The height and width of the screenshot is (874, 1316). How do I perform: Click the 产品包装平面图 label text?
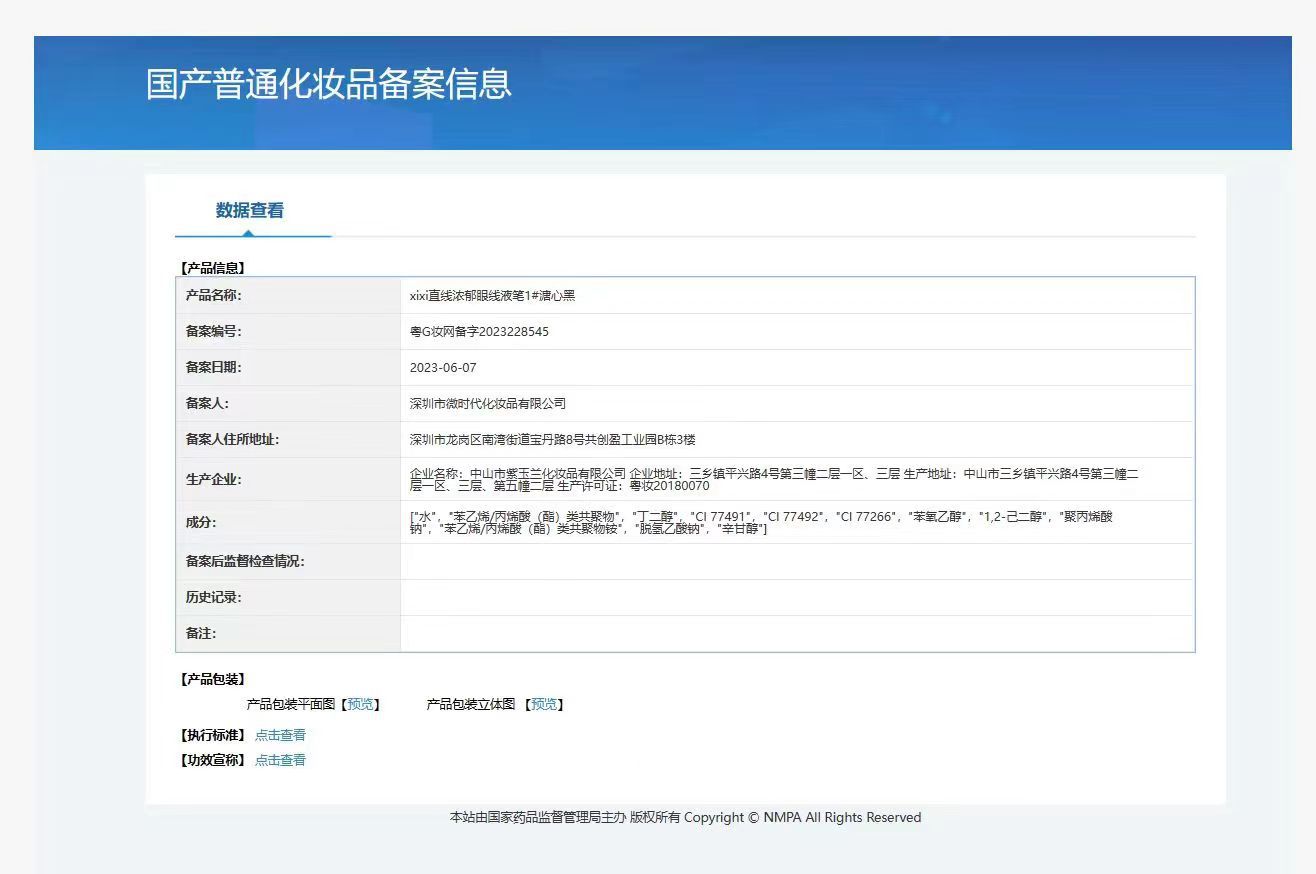291,705
